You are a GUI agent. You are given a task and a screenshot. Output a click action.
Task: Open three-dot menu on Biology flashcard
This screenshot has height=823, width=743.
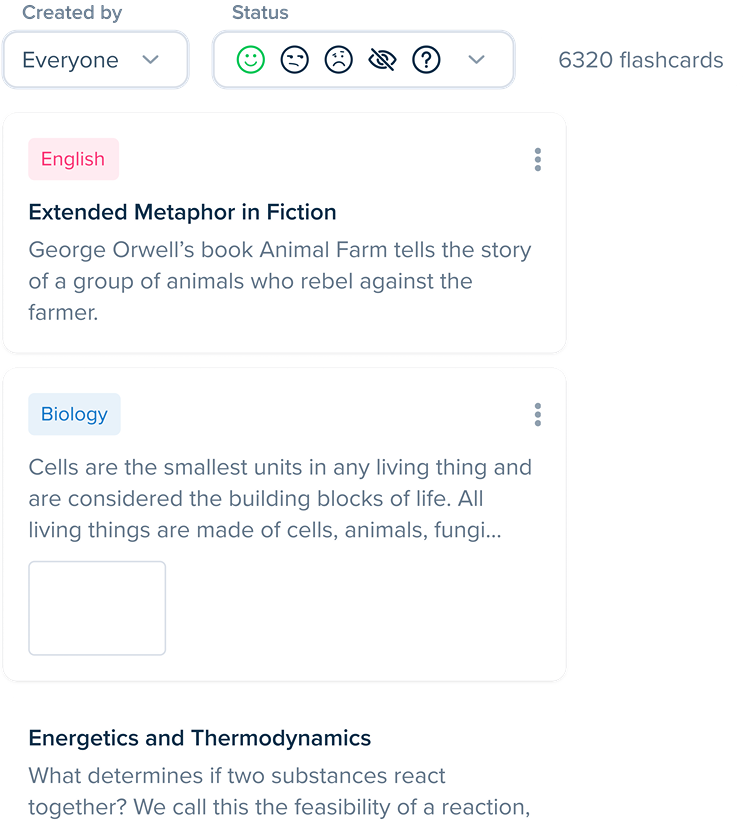[x=538, y=415]
